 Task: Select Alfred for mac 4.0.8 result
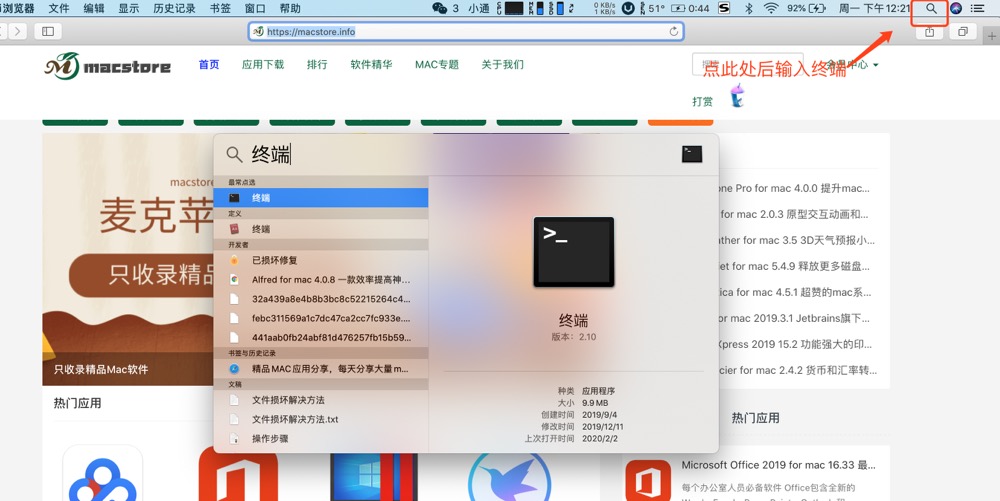[321, 279]
